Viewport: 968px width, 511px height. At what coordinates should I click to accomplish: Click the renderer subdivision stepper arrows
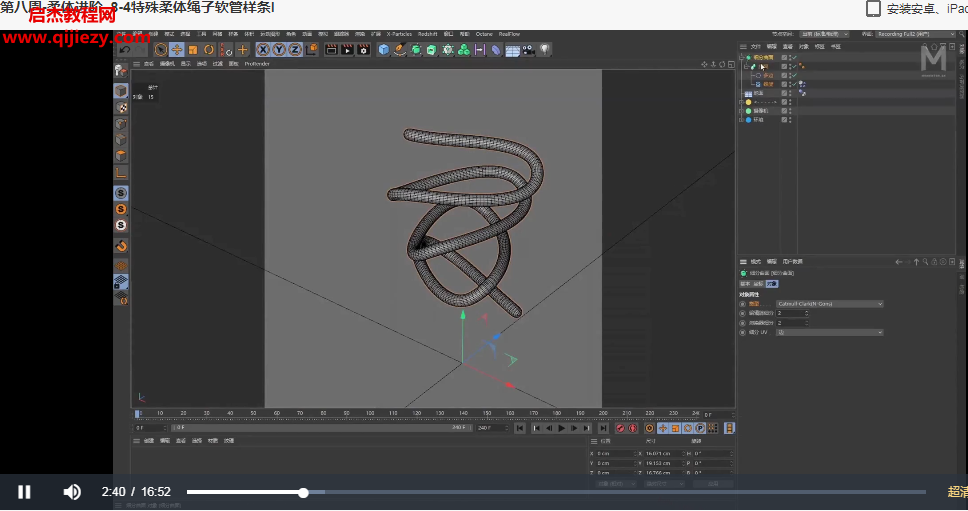click(x=807, y=323)
